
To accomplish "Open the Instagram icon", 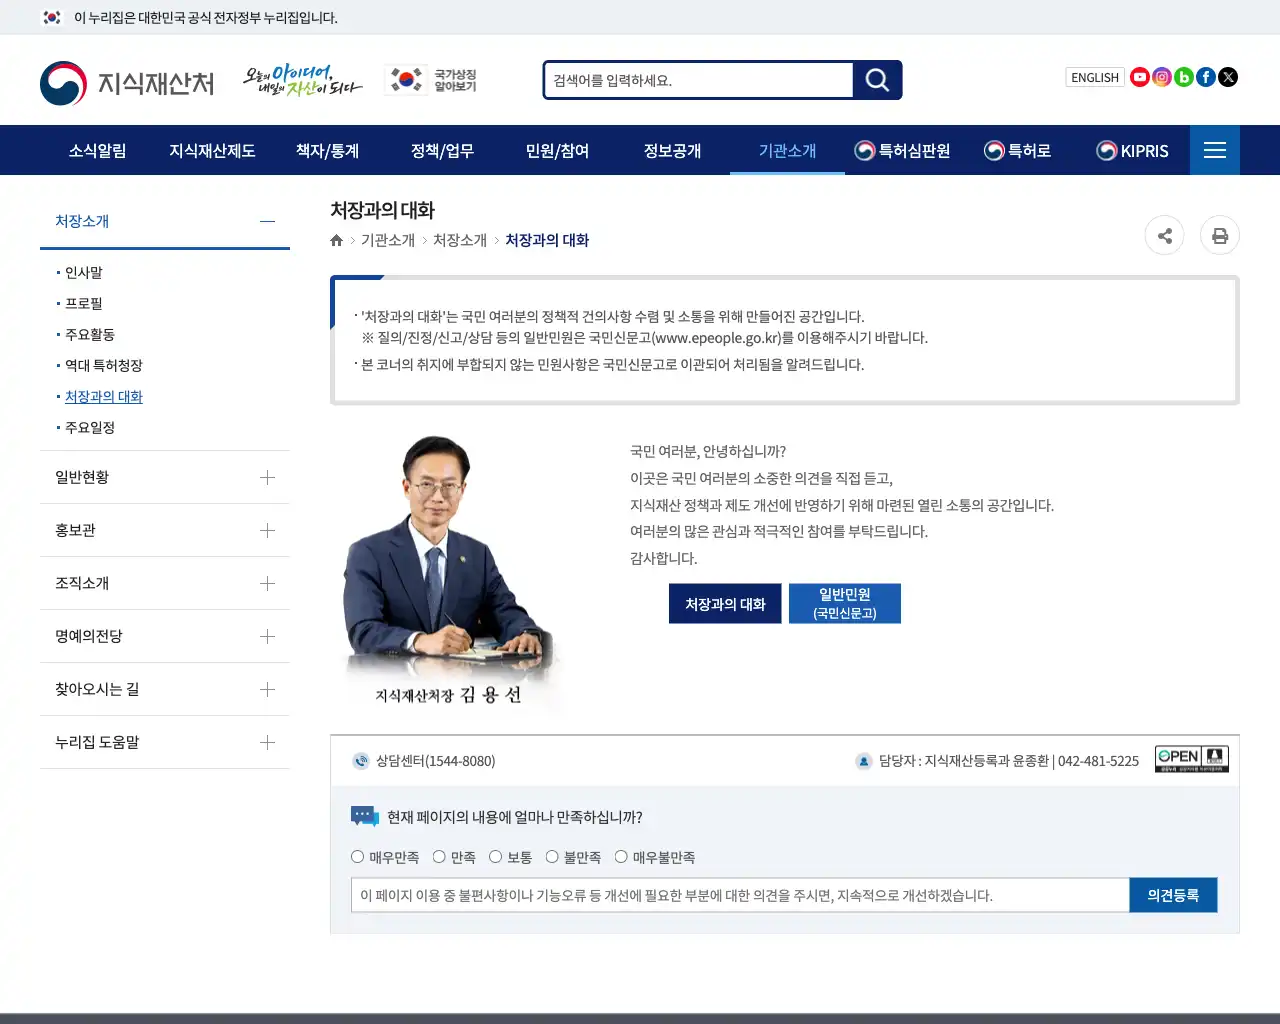I will point(1162,76).
